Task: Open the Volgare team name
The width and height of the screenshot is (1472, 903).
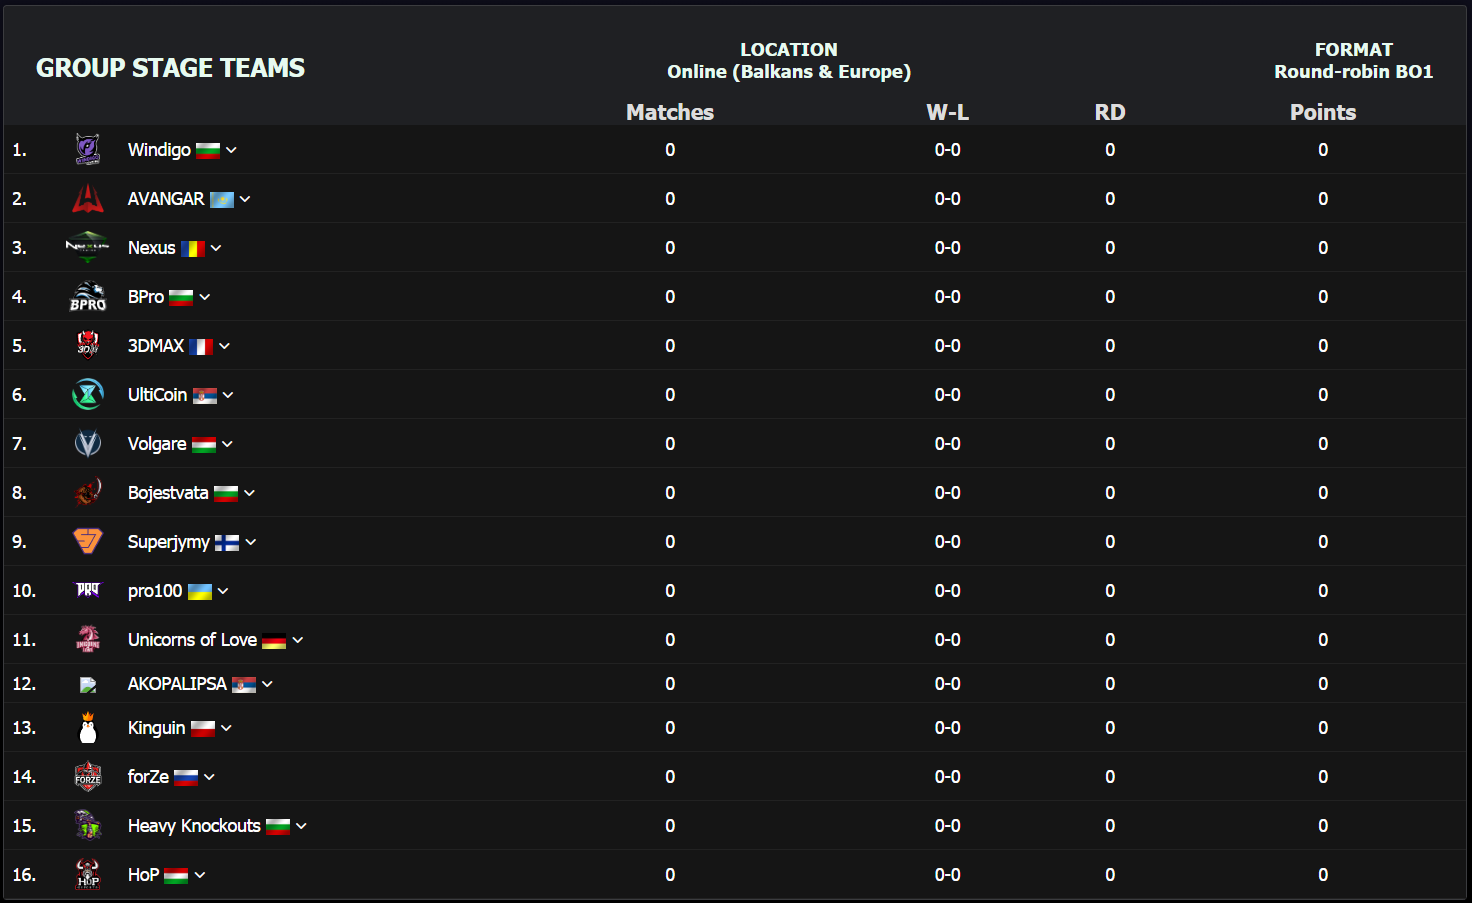Action: 157,444
